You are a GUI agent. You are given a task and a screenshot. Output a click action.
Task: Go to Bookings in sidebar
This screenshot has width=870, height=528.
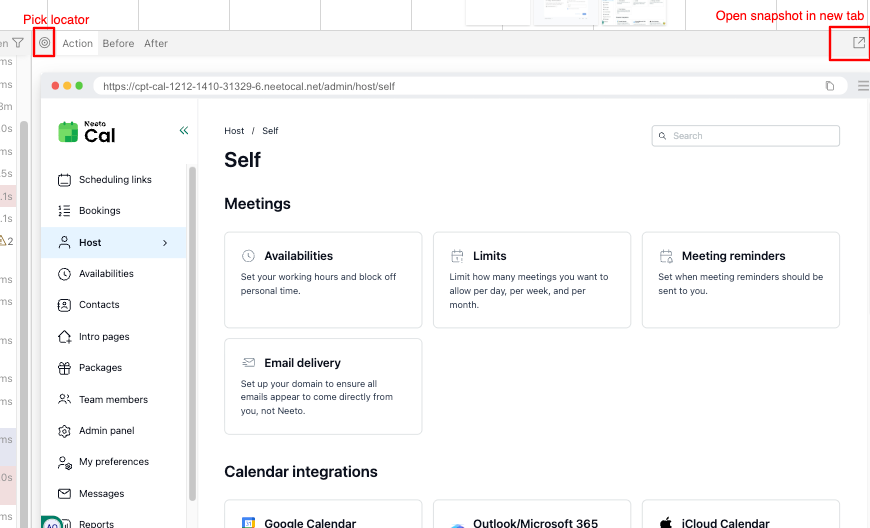tap(99, 211)
